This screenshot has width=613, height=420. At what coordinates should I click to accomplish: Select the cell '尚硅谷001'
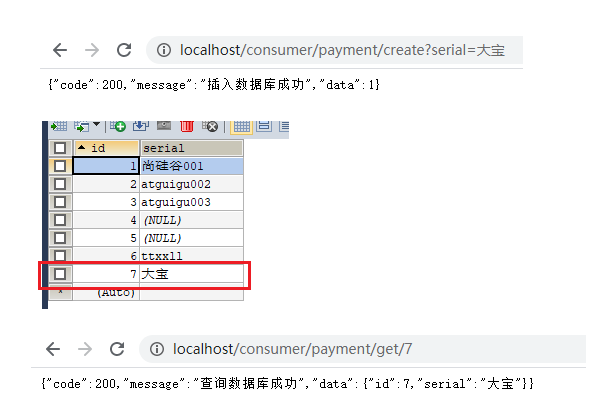point(191,166)
